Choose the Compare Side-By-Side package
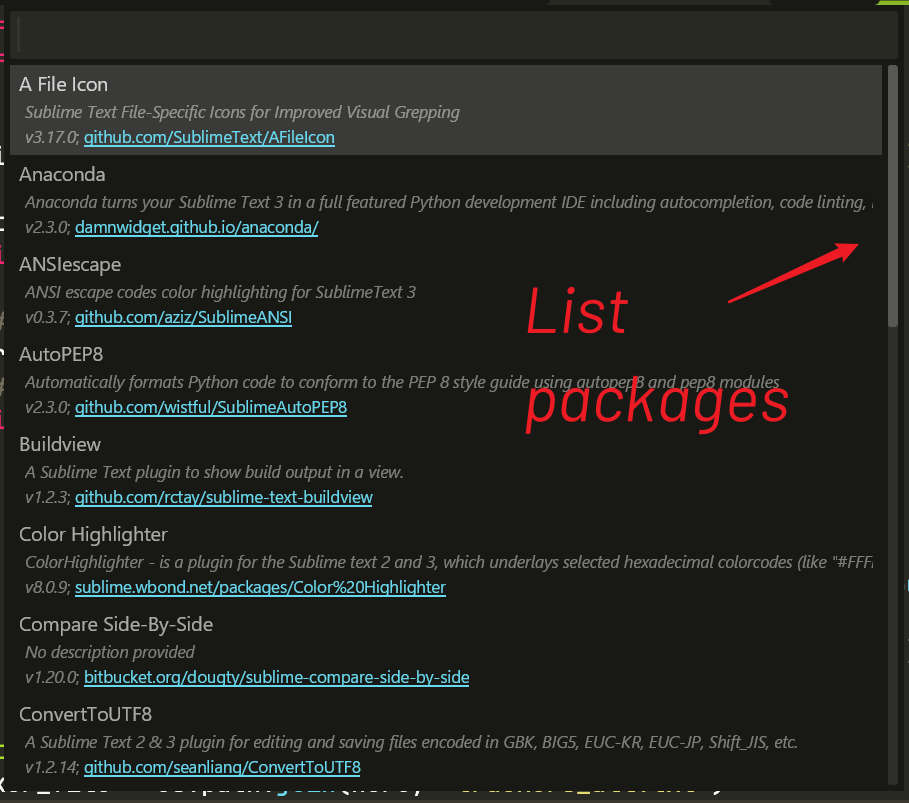909x803 pixels. tap(116, 625)
